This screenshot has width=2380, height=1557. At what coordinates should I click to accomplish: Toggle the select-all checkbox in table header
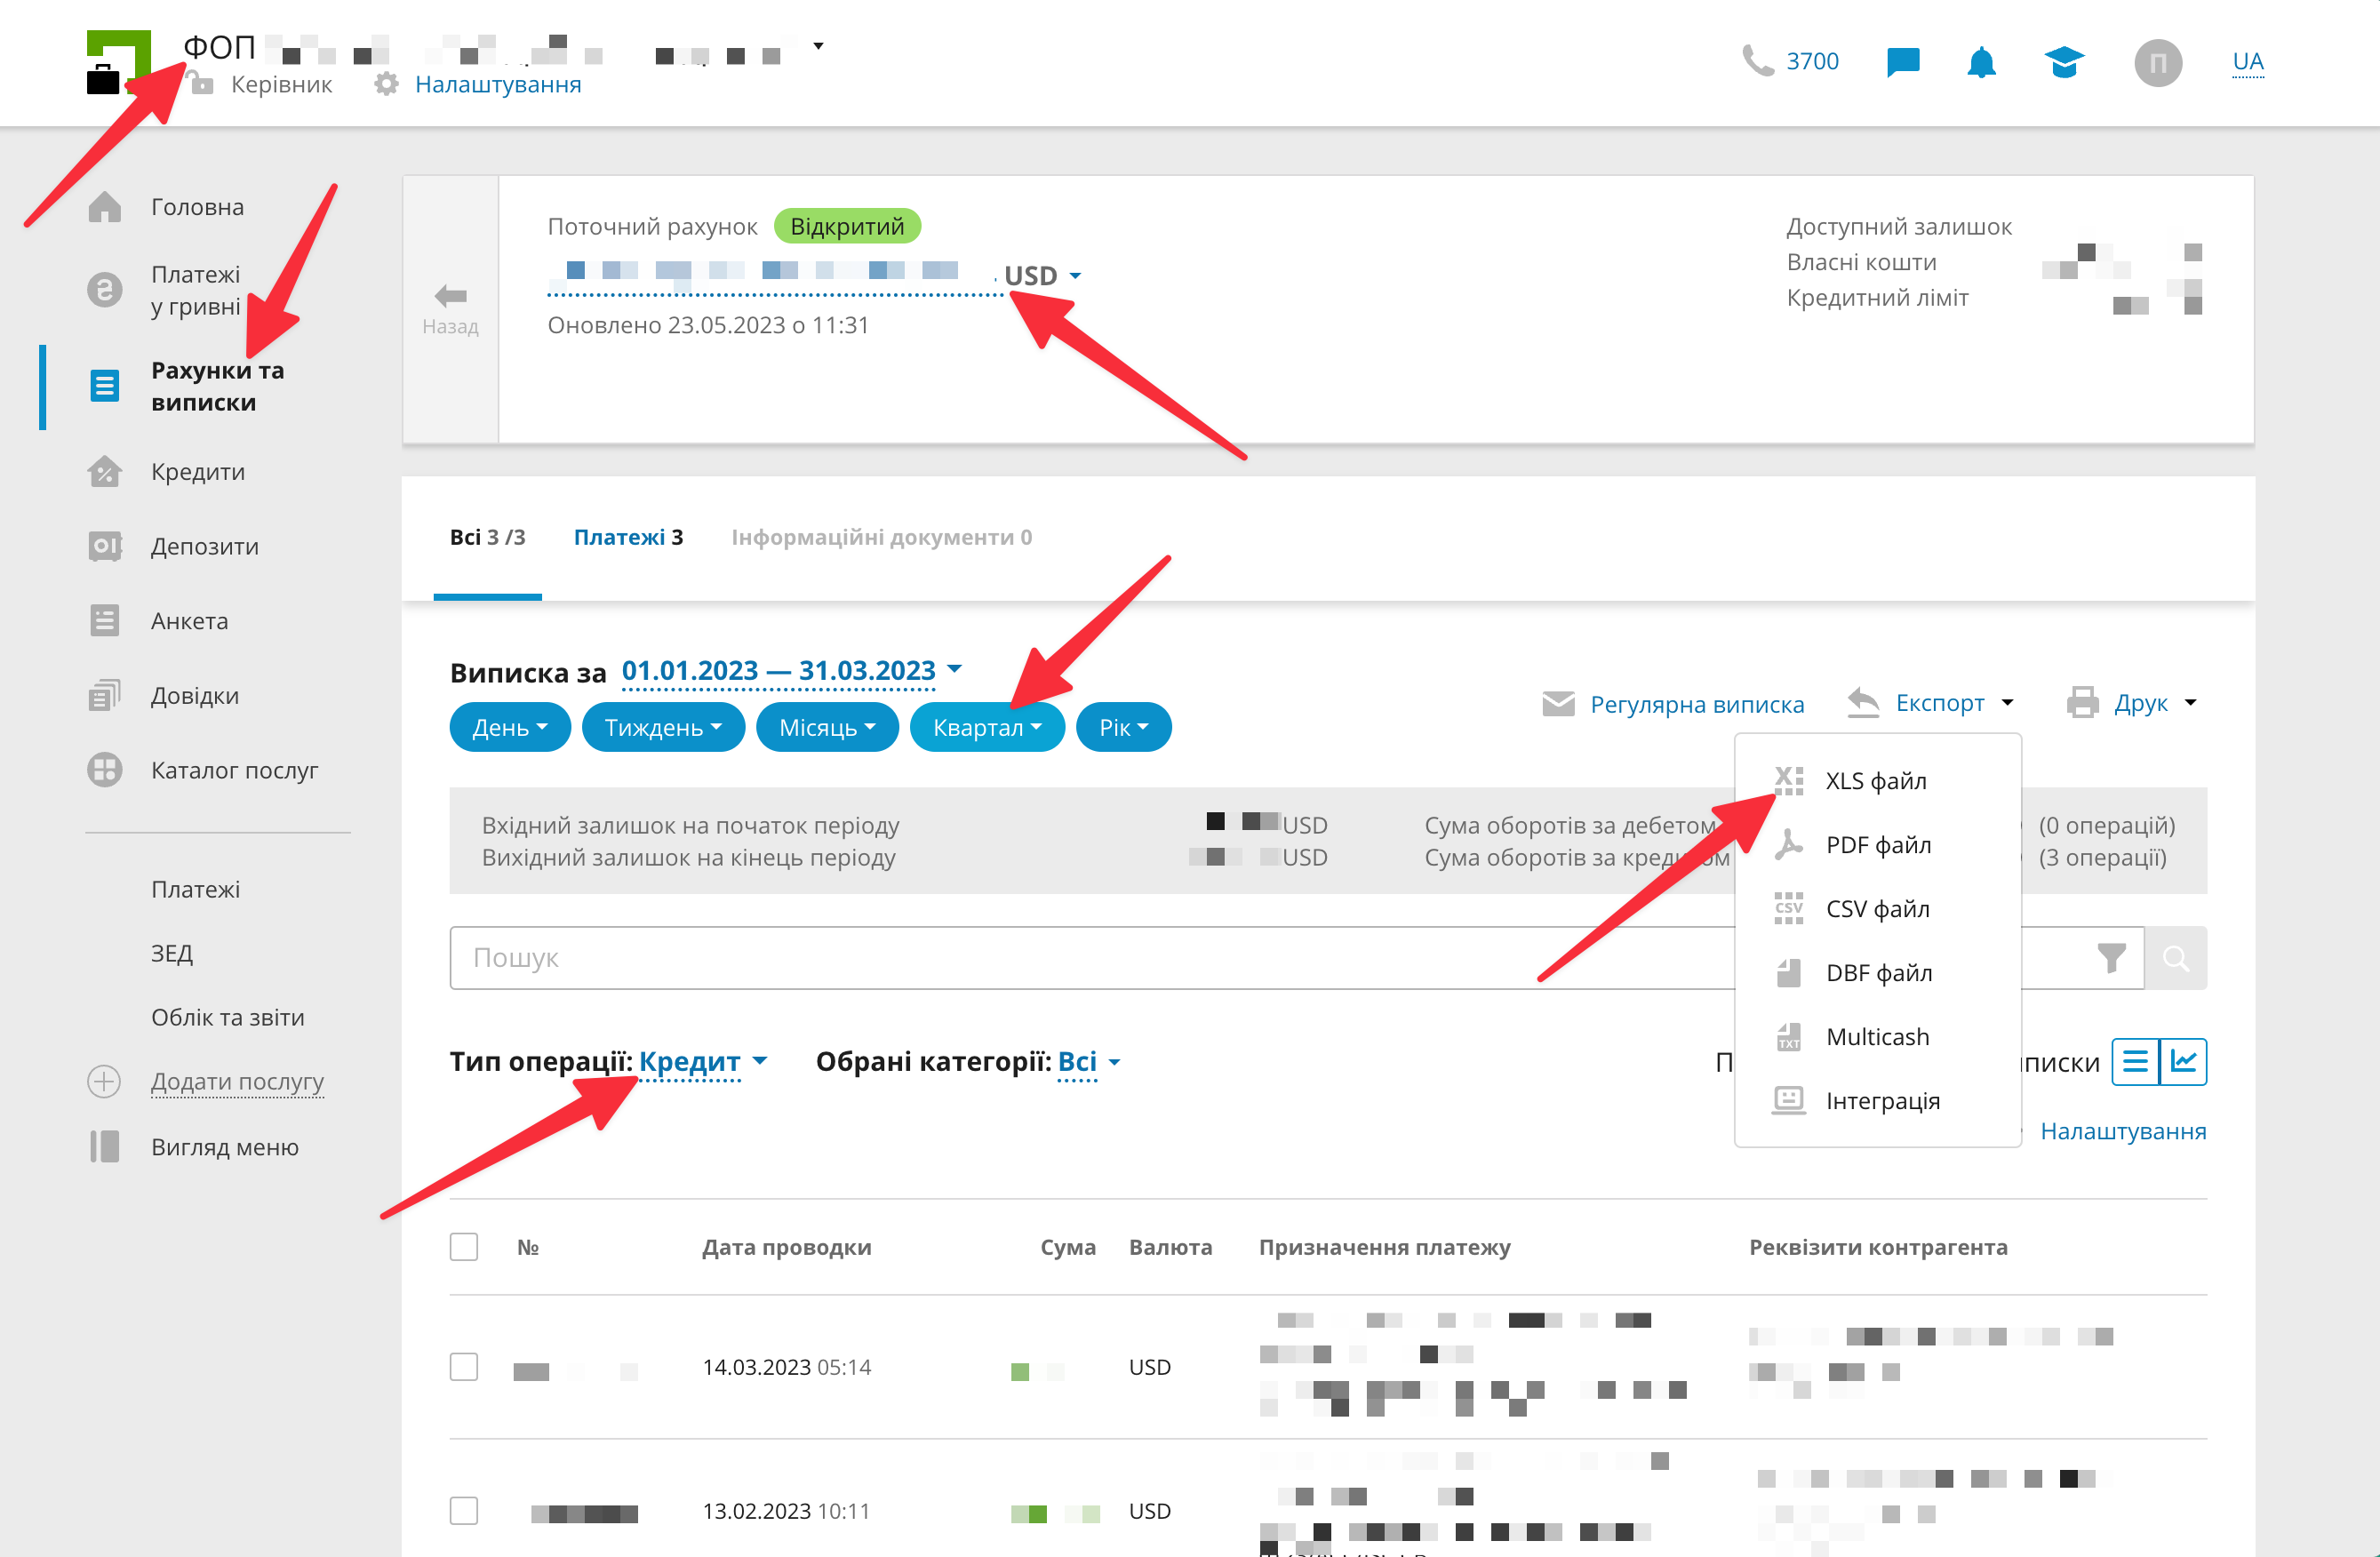(x=464, y=1246)
